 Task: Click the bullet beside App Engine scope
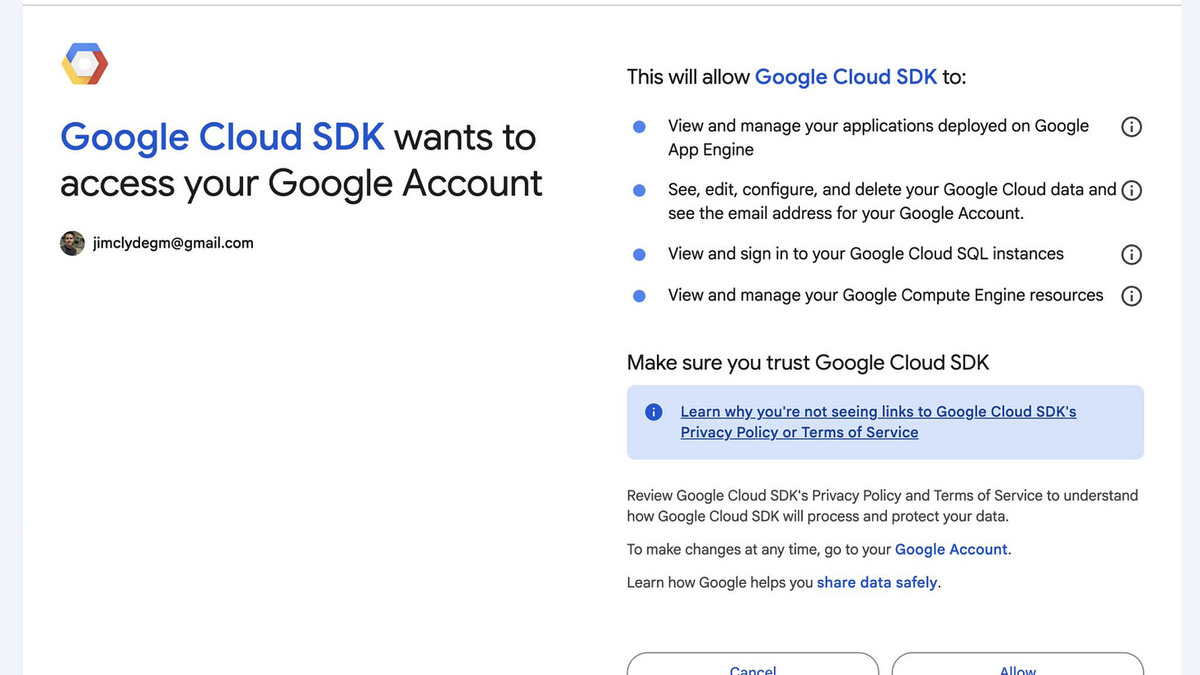[x=639, y=127]
